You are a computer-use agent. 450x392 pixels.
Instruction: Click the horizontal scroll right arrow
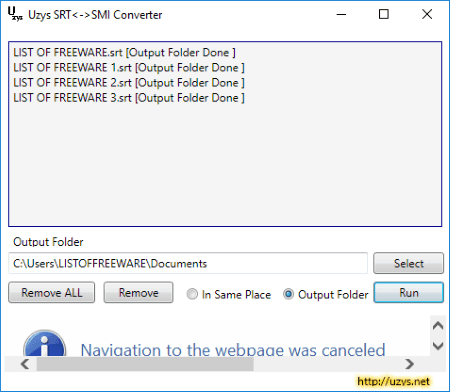[410, 364]
